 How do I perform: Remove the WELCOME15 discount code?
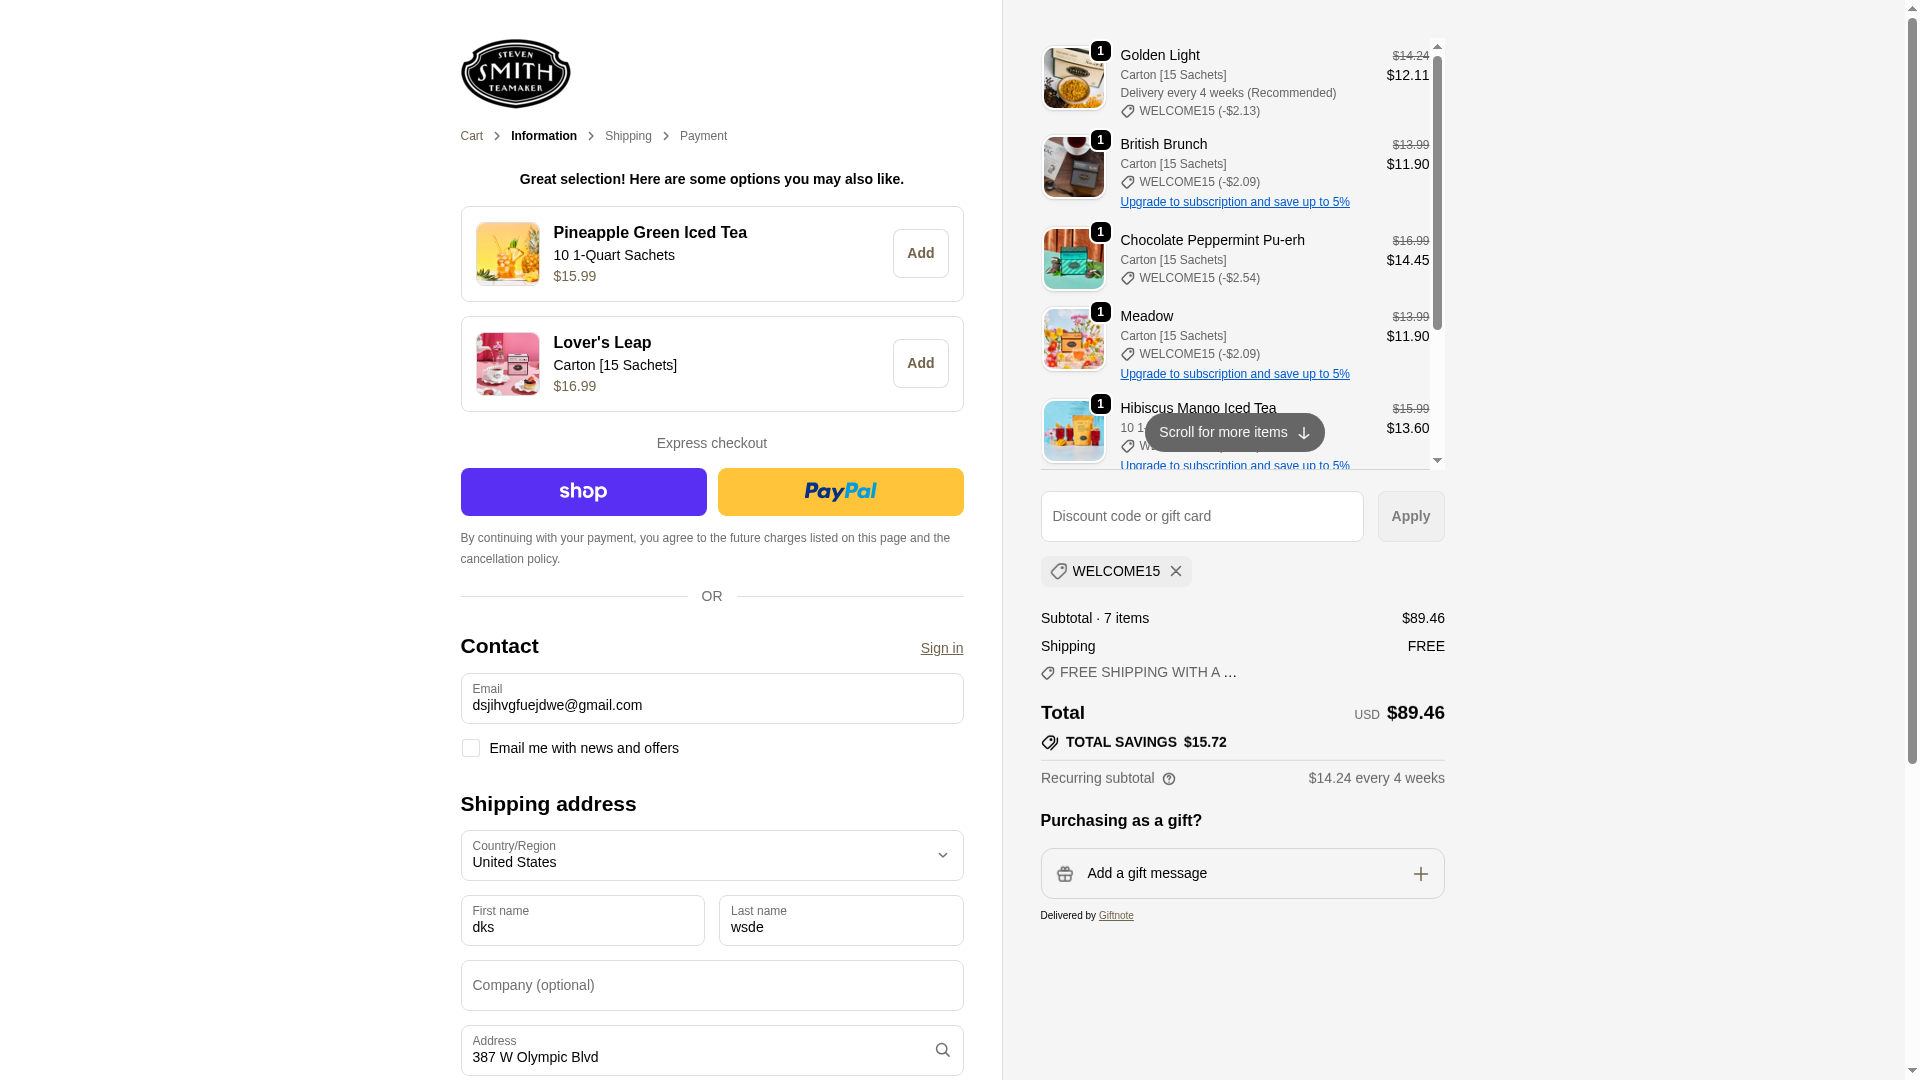[1176, 571]
